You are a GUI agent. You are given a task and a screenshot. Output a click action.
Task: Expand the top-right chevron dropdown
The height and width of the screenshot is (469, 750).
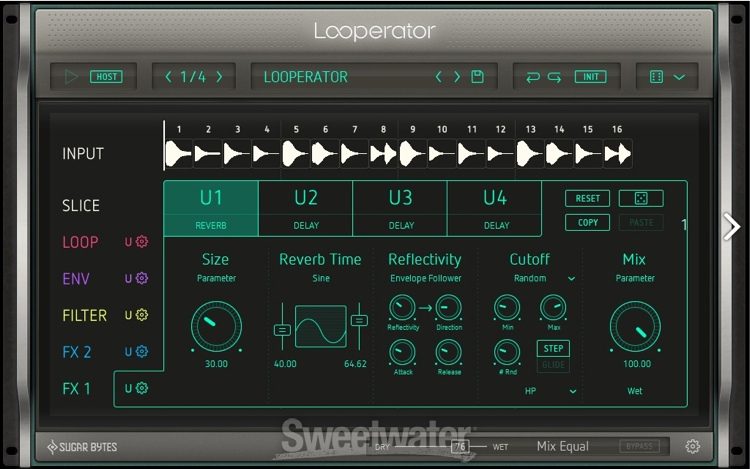(679, 77)
